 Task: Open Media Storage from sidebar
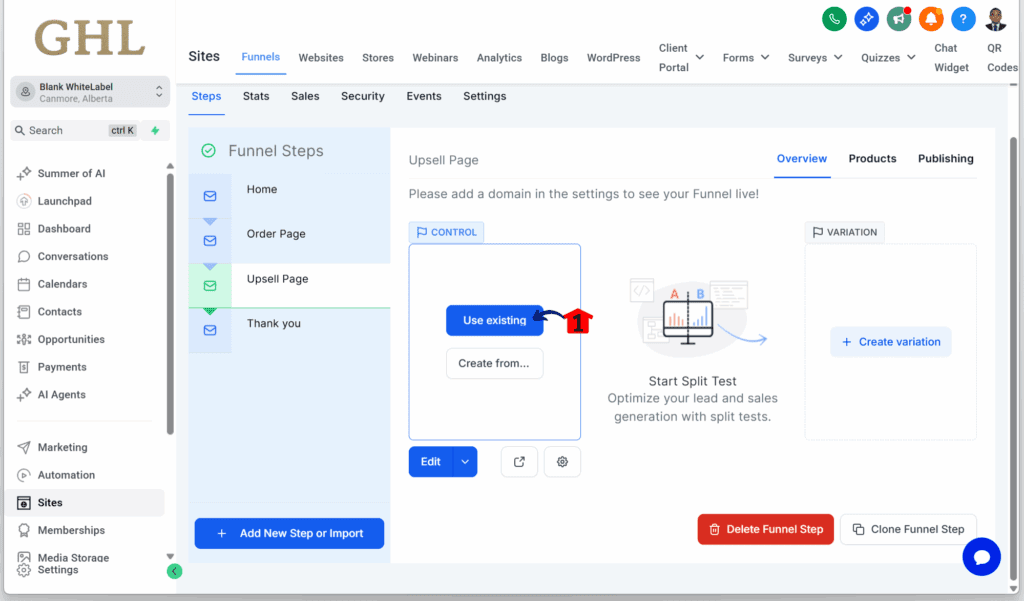tap(73, 557)
